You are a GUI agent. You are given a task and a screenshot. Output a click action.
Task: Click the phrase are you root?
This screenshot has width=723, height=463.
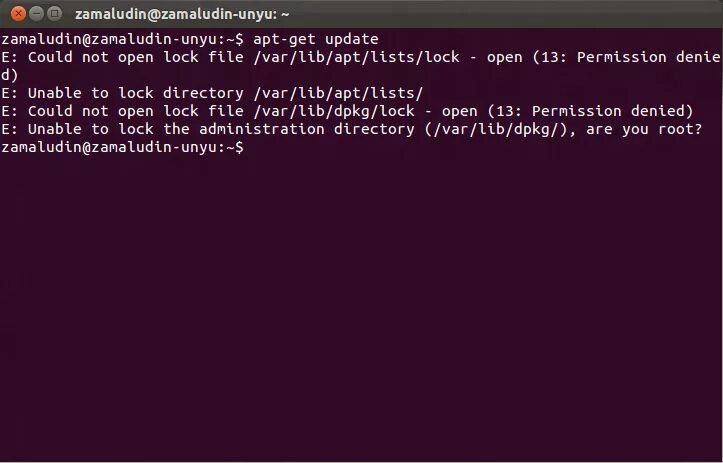[644, 130]
